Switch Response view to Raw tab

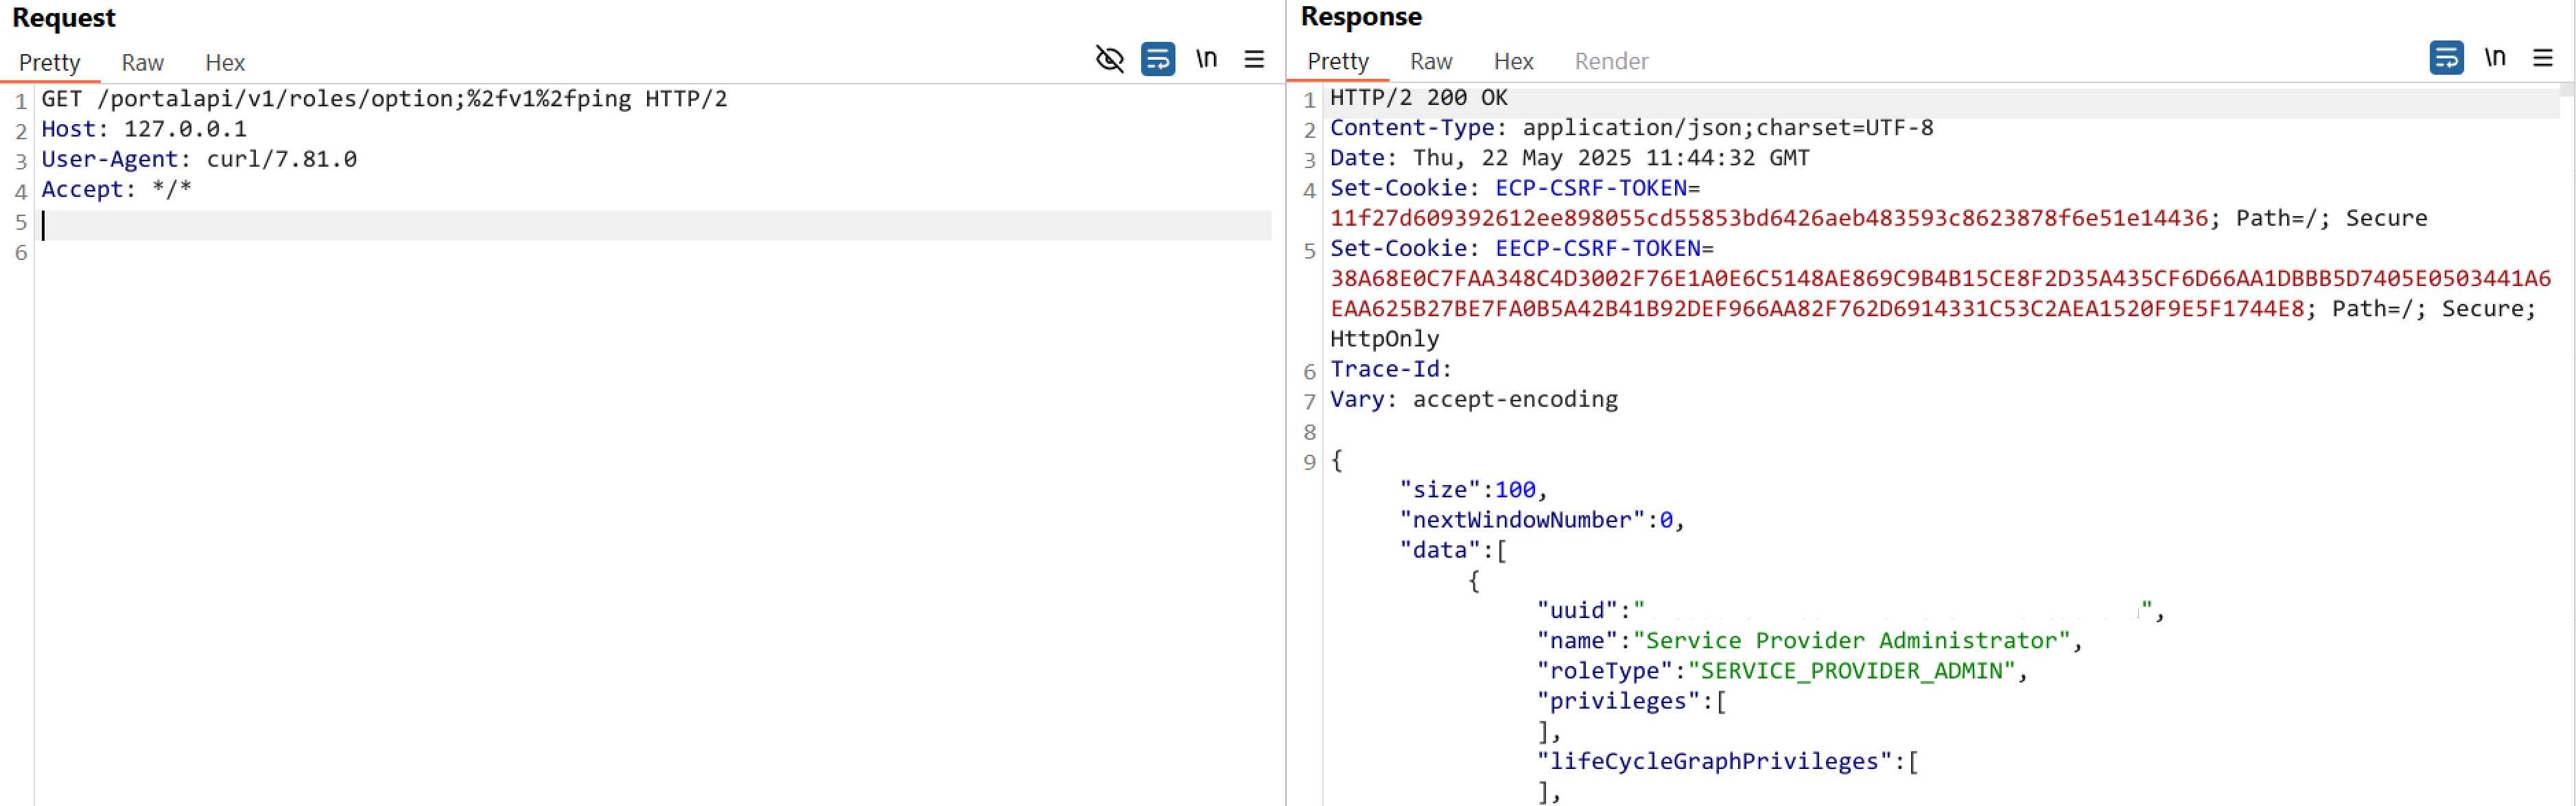click(1430, 62)
